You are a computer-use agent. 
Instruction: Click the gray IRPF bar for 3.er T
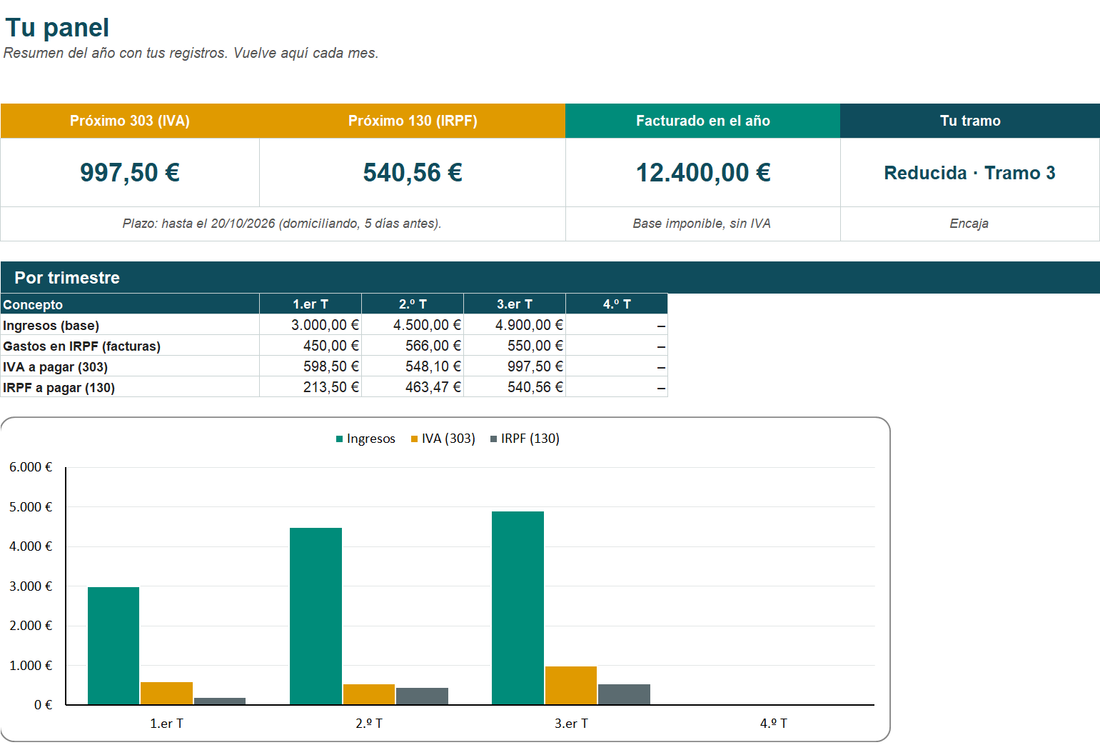[624, 695]
